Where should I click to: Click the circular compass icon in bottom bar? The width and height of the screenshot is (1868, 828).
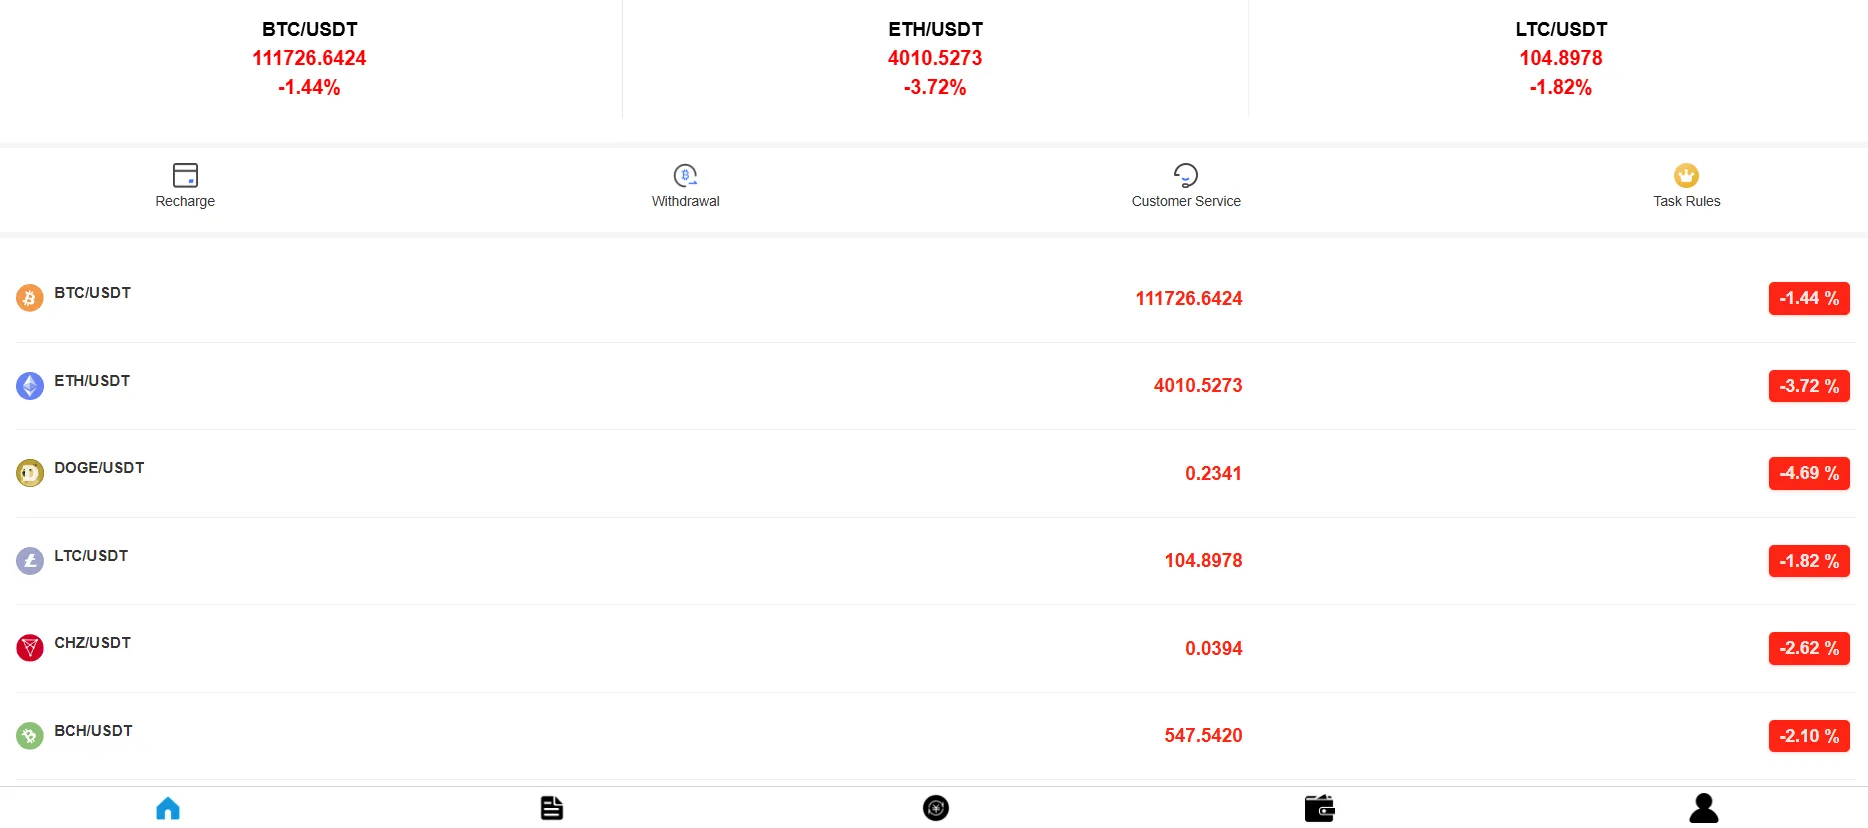(935, 808)
